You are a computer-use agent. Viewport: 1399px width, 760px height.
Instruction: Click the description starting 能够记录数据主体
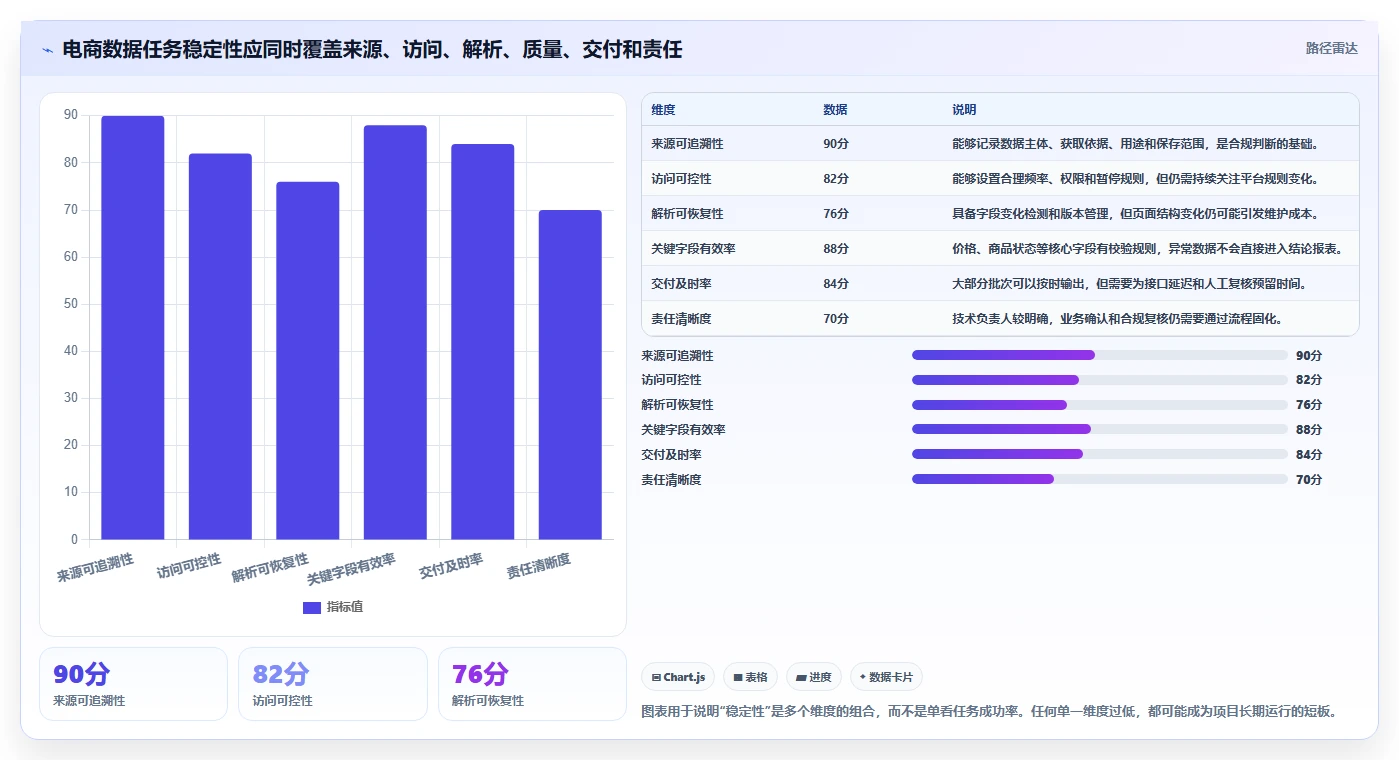pyautogui.click(x=1135, y=144)
